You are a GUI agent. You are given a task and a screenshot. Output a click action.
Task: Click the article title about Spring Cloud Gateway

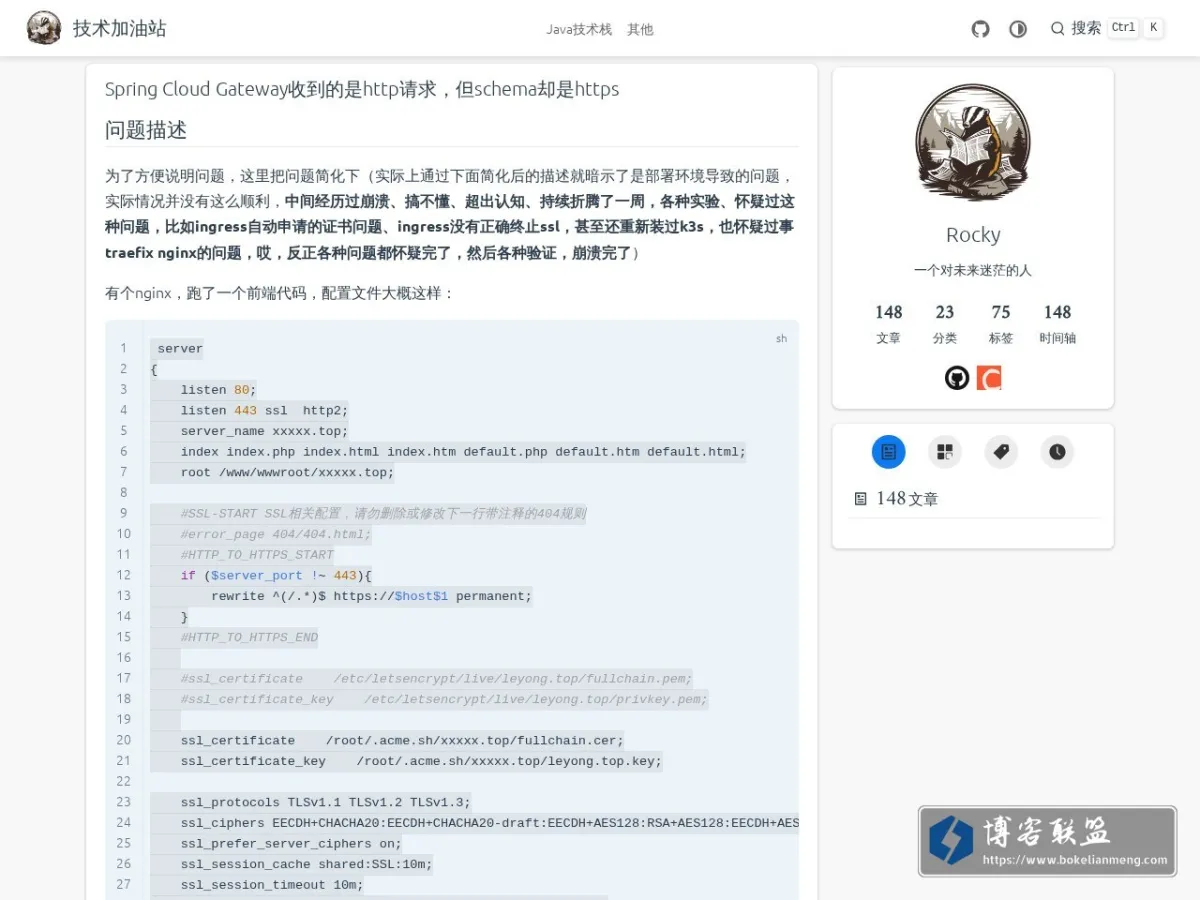362,89
